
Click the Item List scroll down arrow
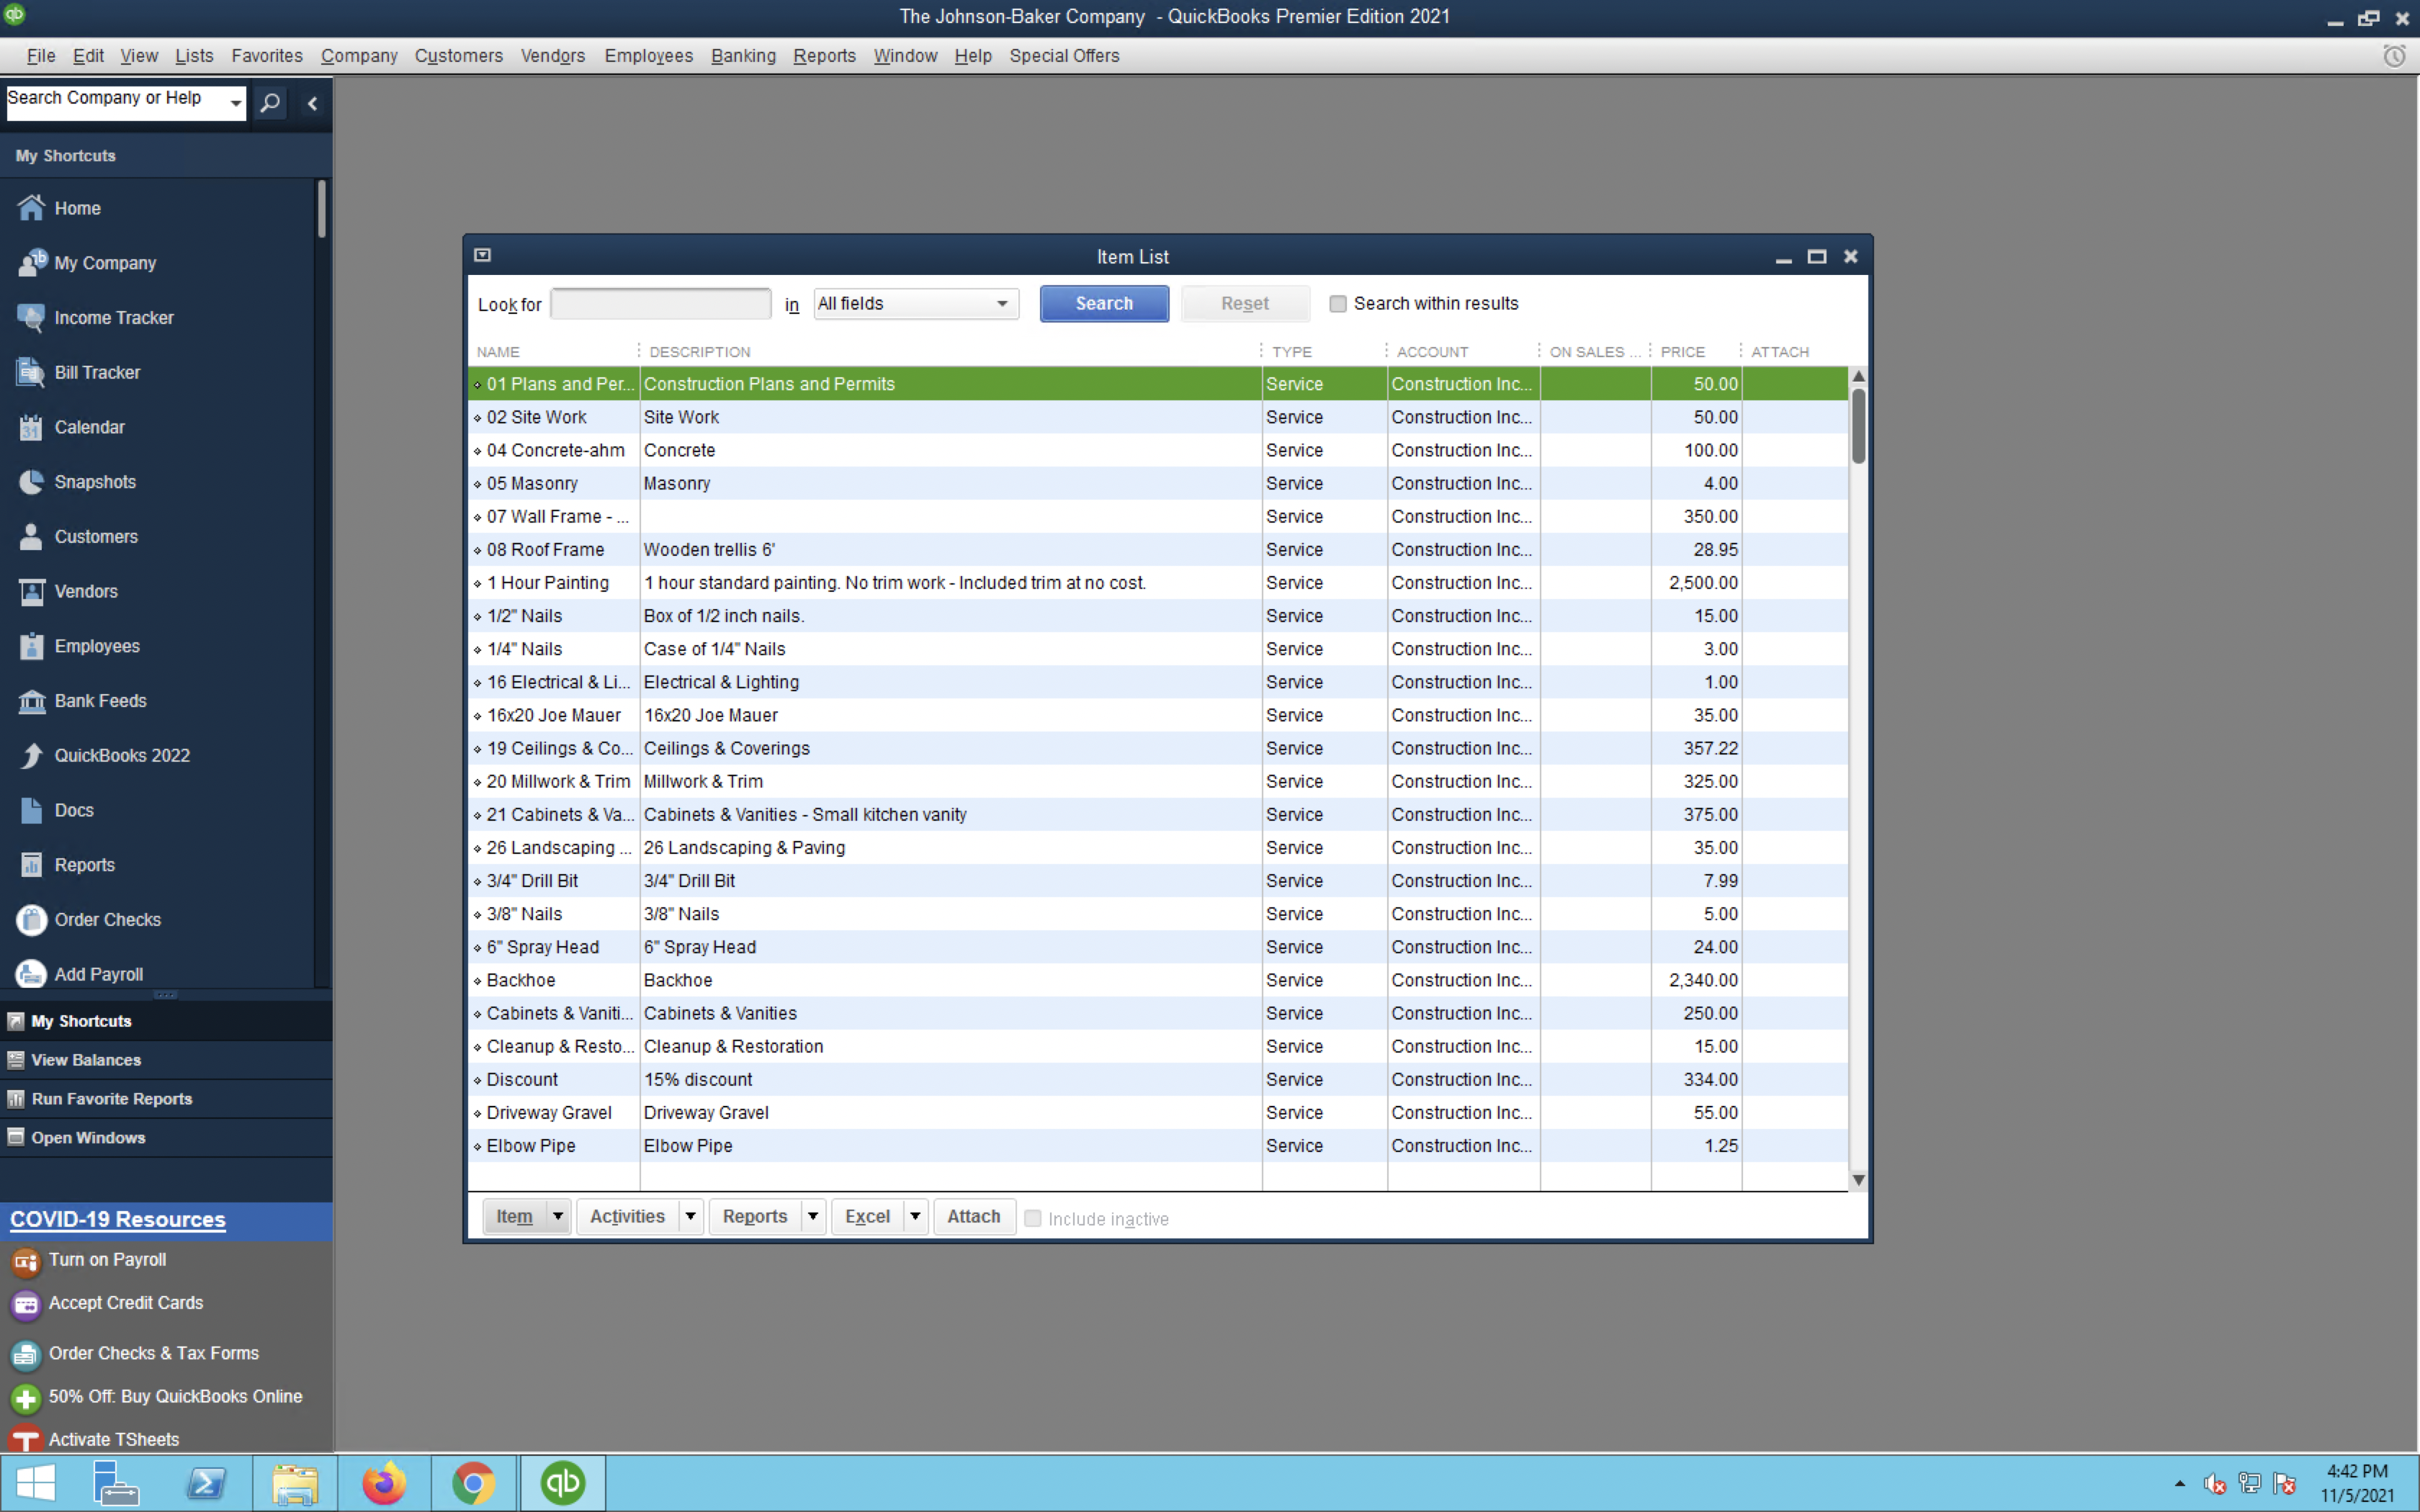coord(1859,1180)
